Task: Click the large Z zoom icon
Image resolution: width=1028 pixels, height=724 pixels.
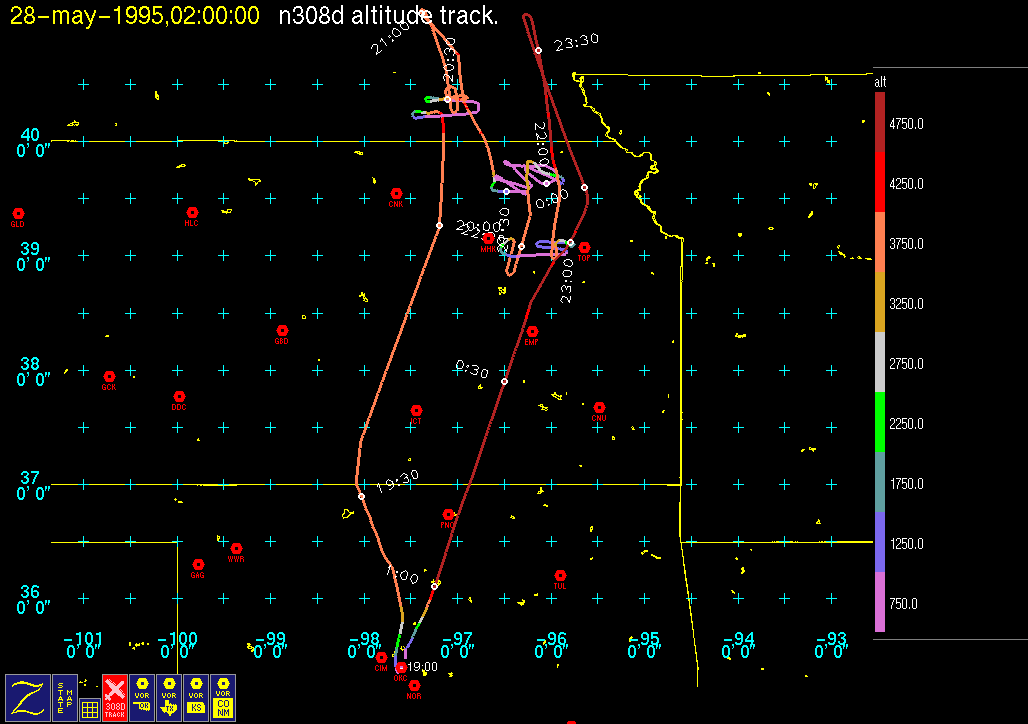Action: coord(28,698)
